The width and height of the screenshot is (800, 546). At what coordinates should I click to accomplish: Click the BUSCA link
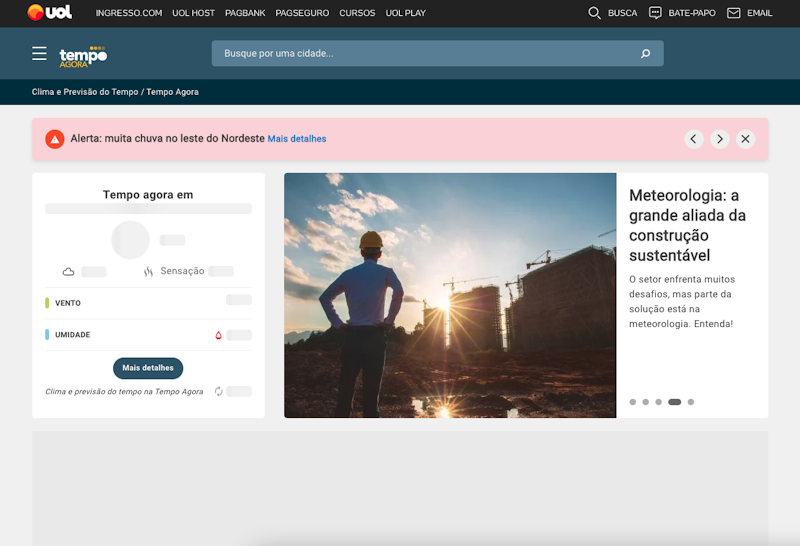click(x=622, y=13)
